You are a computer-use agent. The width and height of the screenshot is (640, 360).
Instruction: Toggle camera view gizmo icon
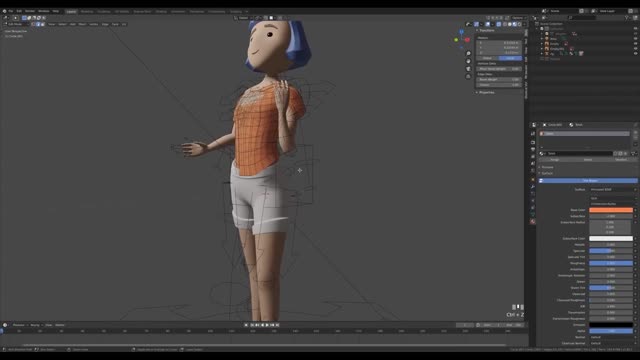click(468, 69)
